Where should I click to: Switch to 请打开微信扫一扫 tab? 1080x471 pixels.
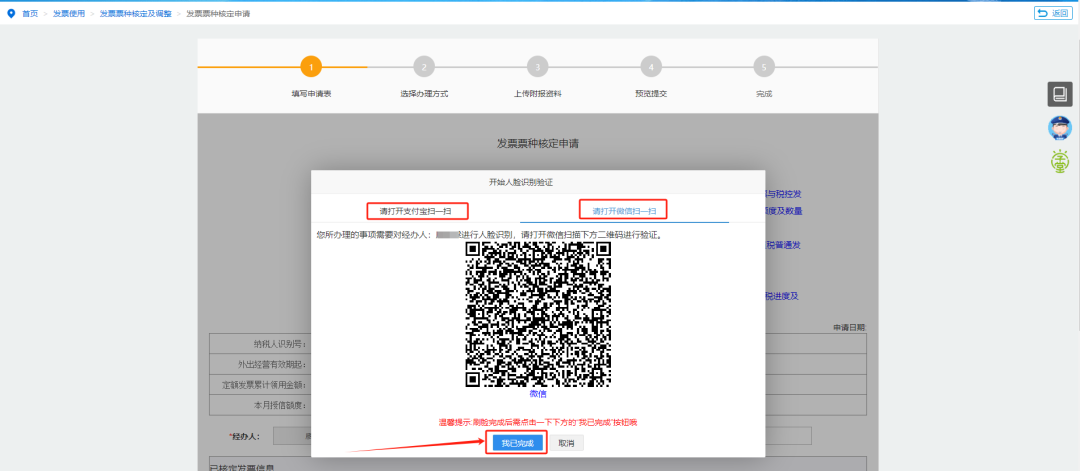coord(624,210)
